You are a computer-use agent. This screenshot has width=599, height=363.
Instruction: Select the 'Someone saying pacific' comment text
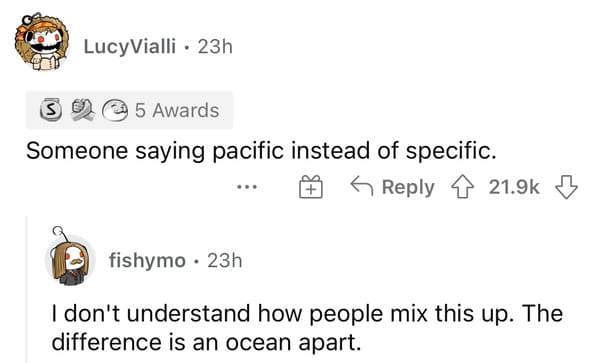tap(261, 151)
